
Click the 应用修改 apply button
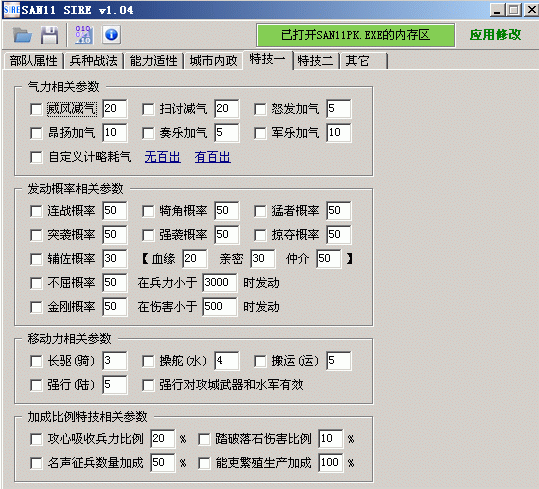click(x=495, y=35)
